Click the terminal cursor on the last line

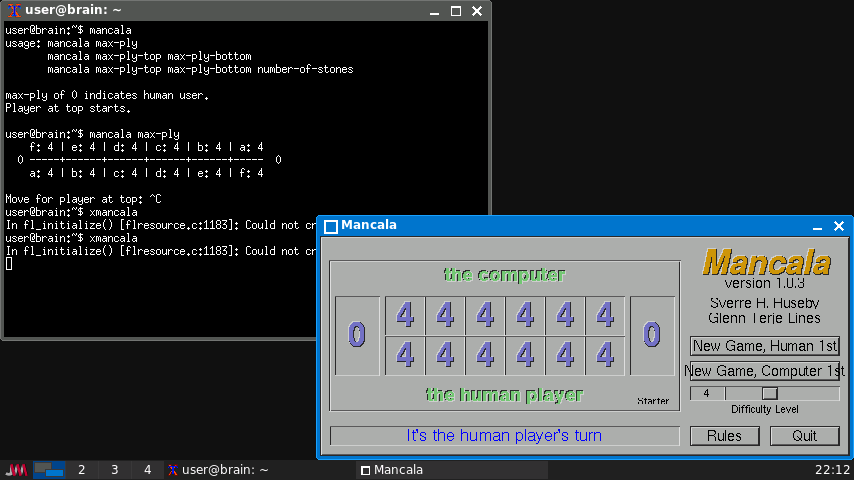(9, 264)
